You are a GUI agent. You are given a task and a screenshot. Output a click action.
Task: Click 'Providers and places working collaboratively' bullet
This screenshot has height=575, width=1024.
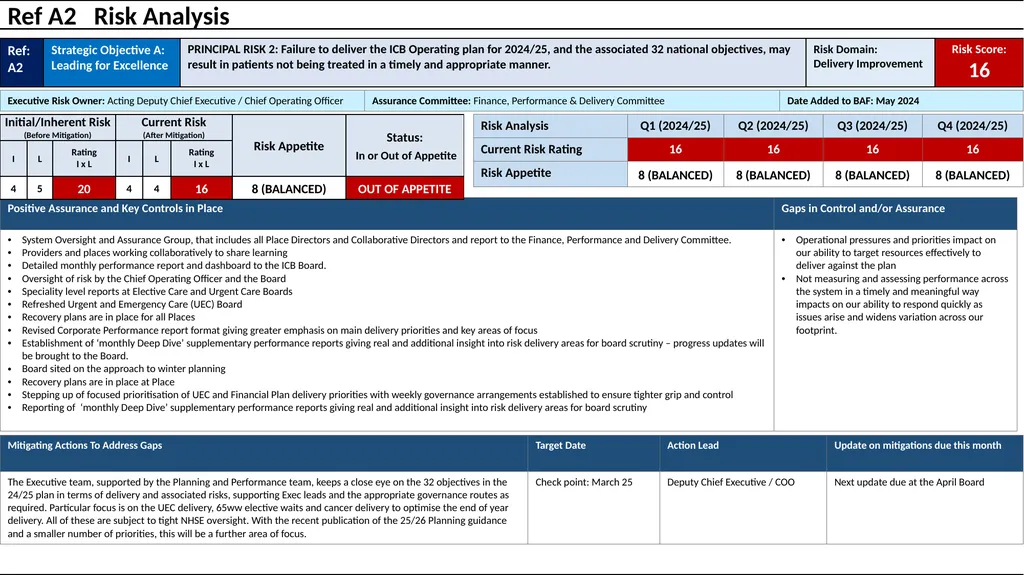point(155,252)
